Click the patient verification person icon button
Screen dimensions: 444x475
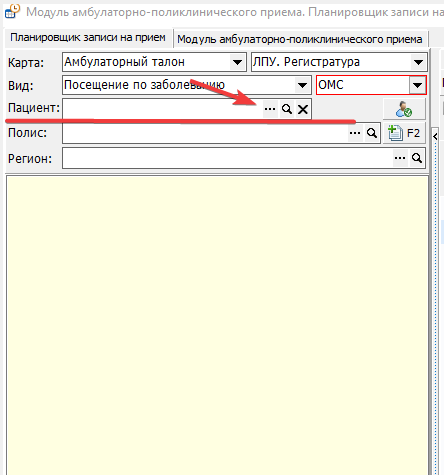[404, 109]
